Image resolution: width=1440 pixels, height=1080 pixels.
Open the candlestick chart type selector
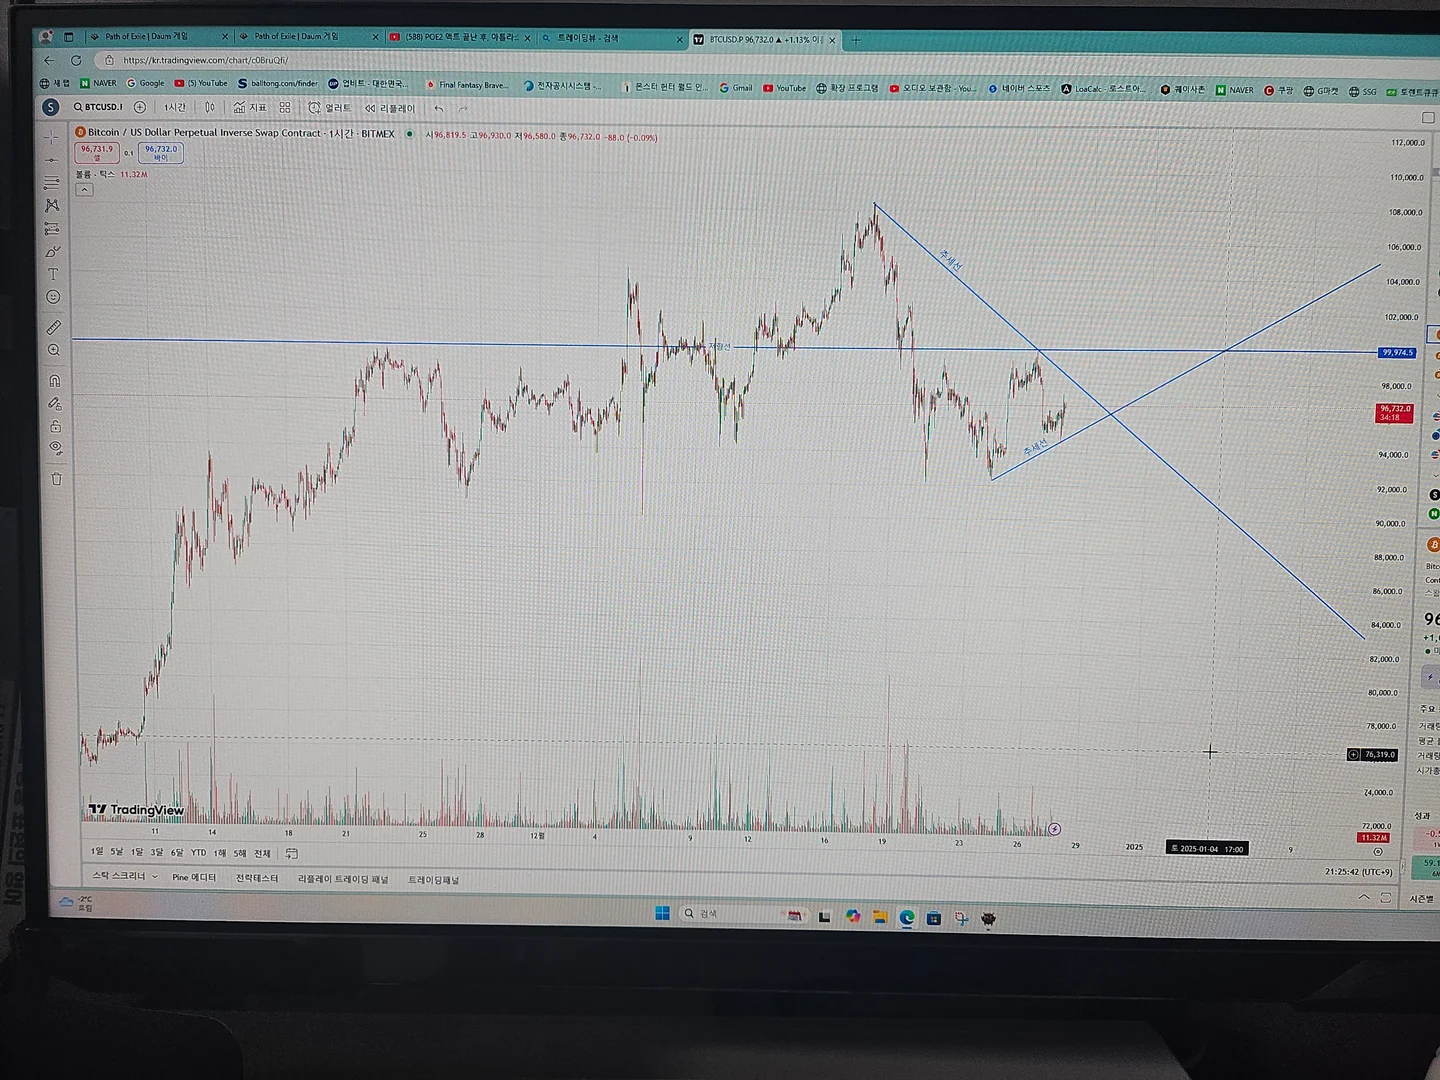click(x=210, y=107)
